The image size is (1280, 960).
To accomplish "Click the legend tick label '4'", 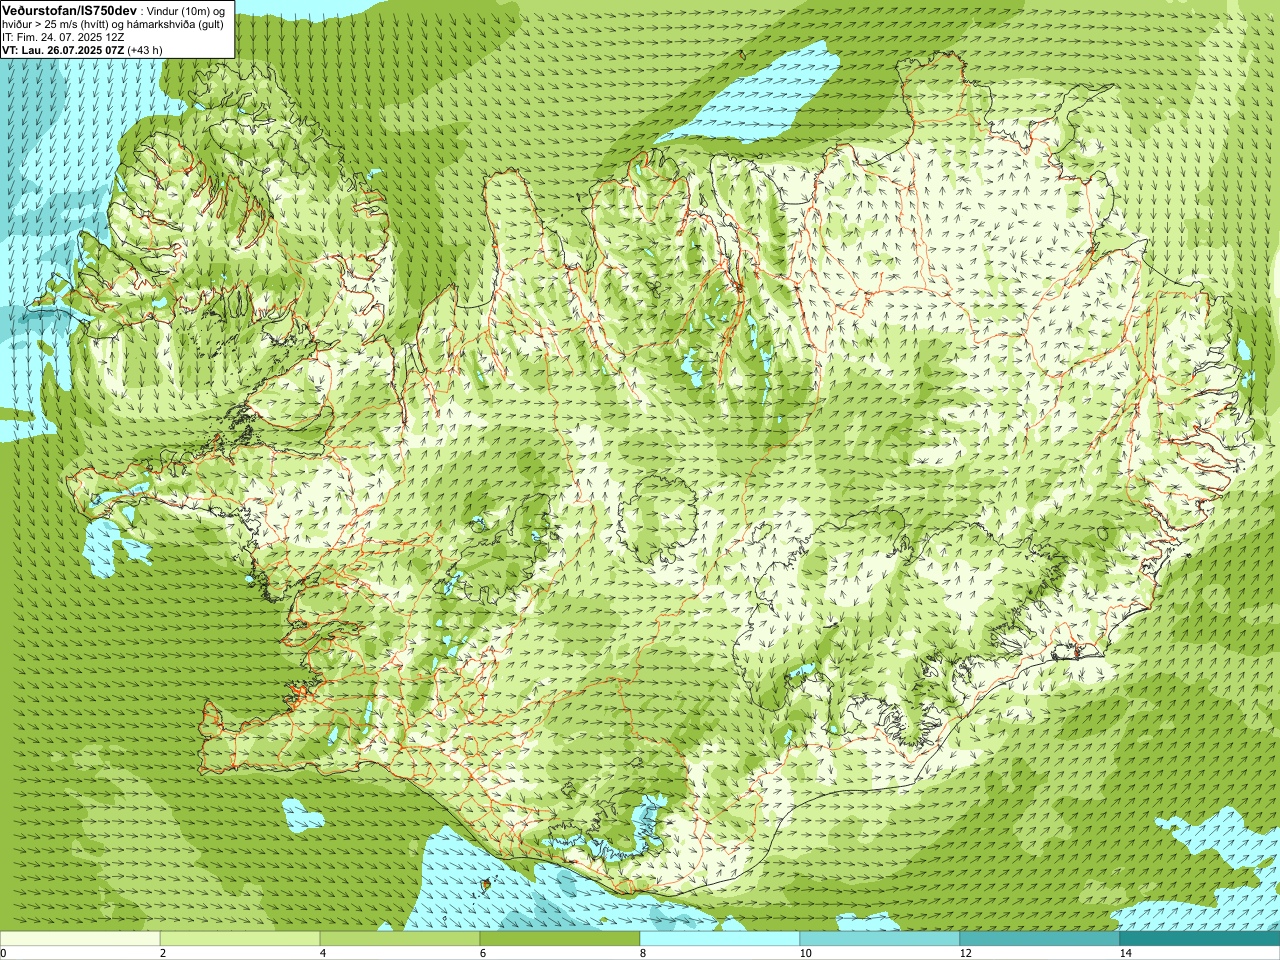I will [x=323, y=953].
